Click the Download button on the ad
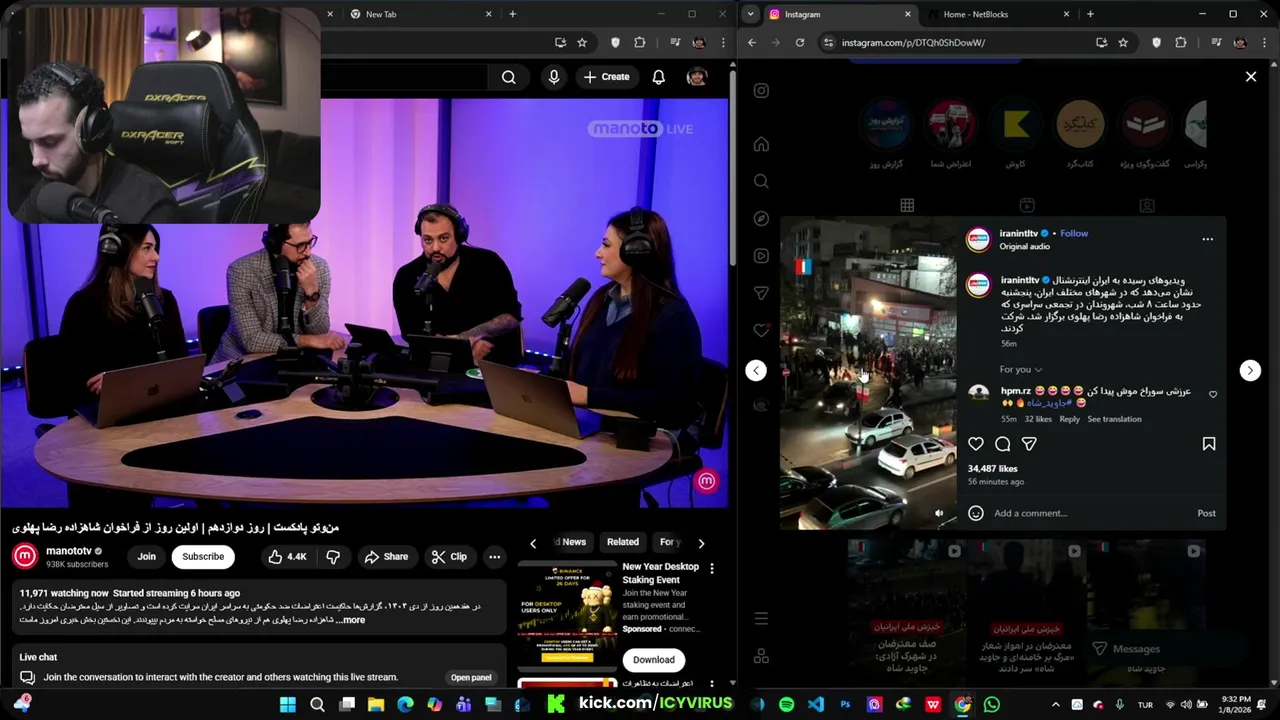The height and width of the screenshot is (720, 1280). coord(653,659)
